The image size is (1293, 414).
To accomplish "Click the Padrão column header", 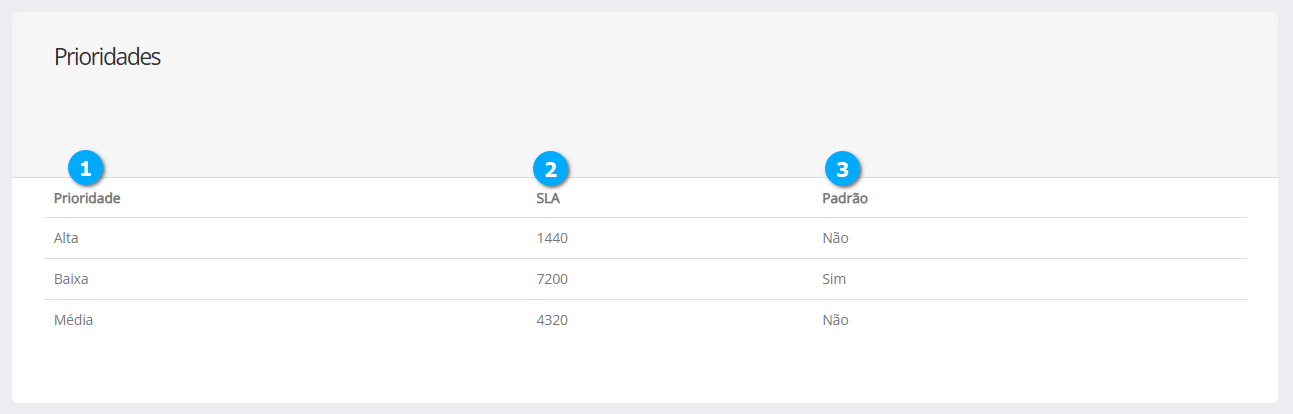I will 845,198.
